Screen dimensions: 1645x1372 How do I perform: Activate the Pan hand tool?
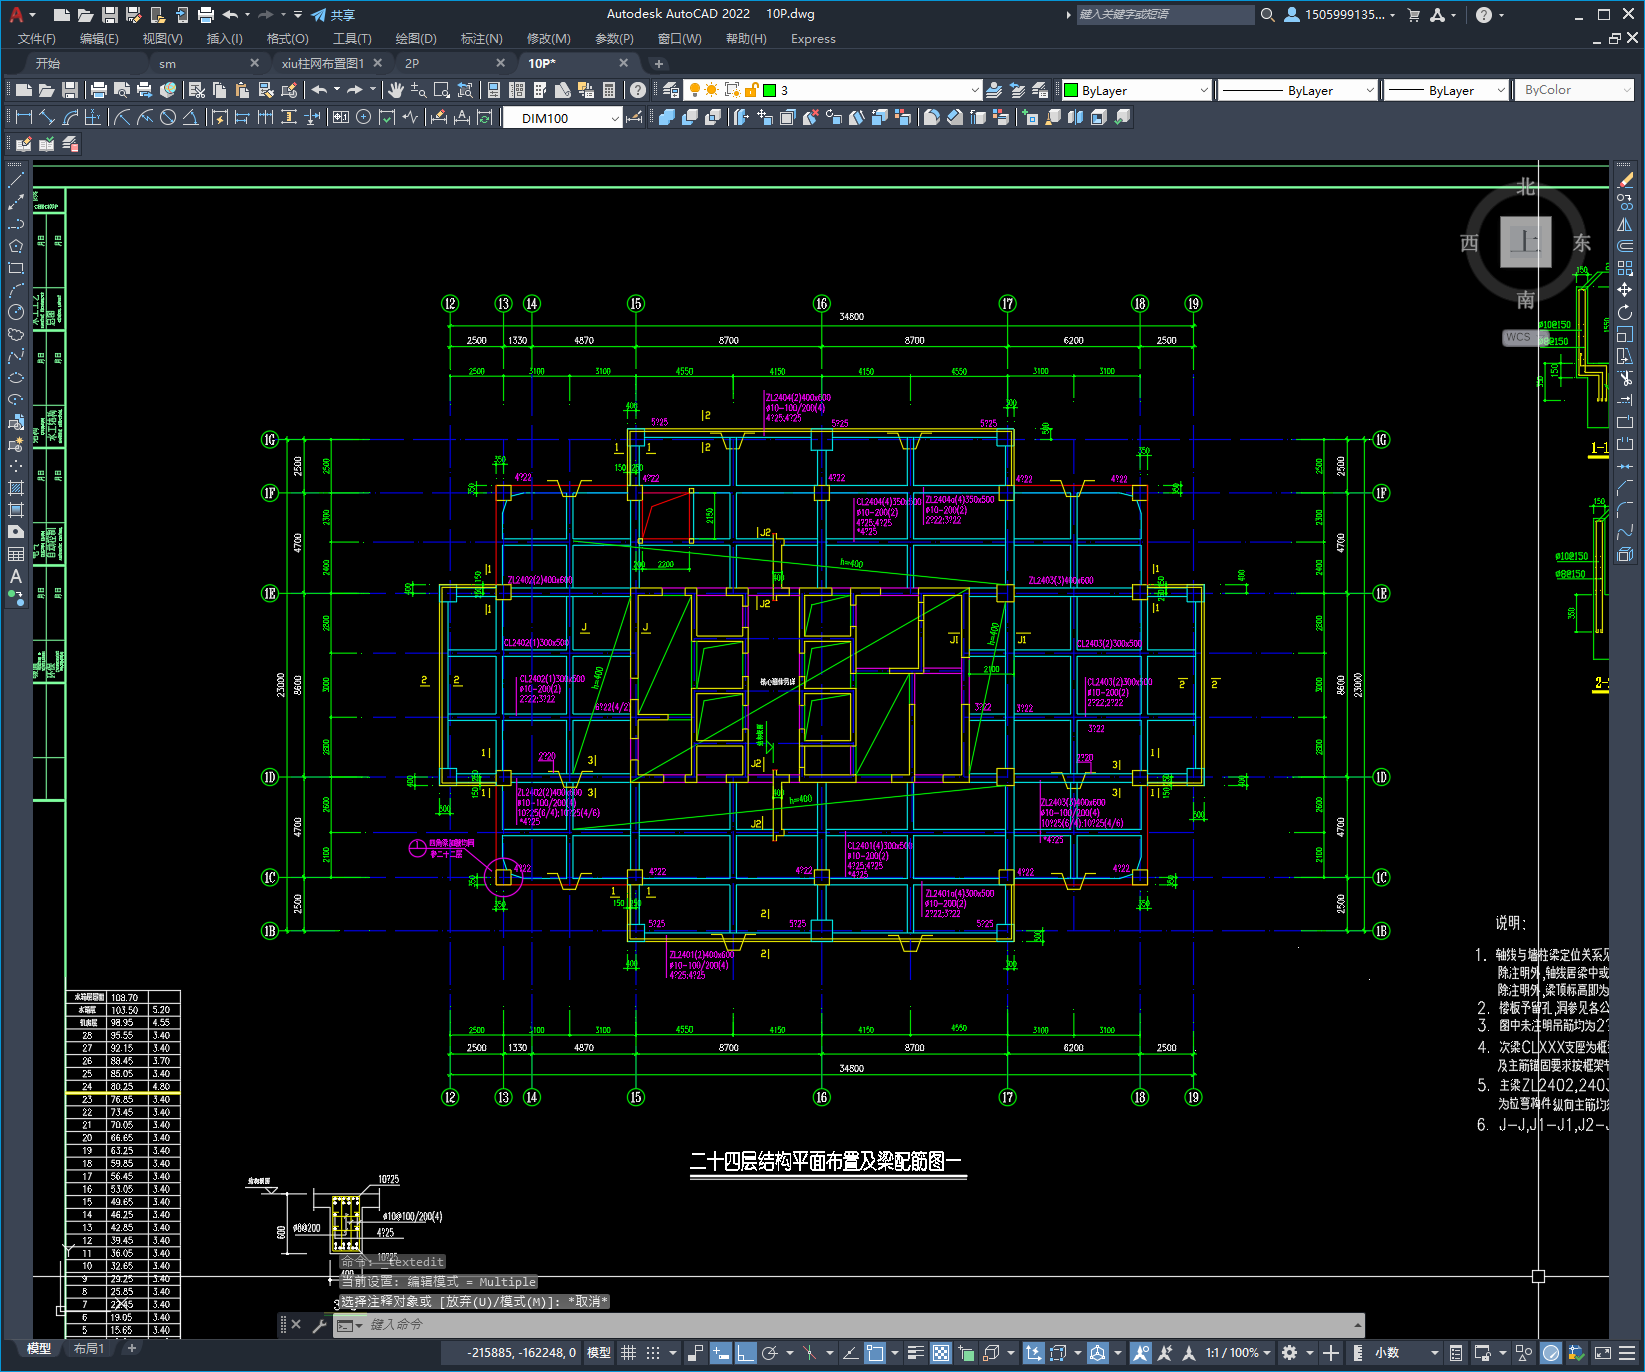[396, 90]
